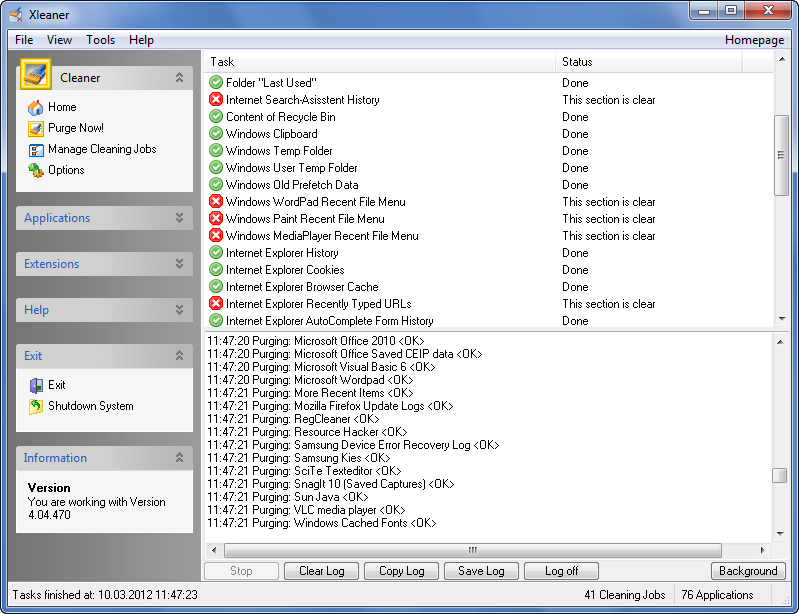Click the Cleaner broom icon in sidebar
This screenshot has height=614, width=799.
coord(36,74)
